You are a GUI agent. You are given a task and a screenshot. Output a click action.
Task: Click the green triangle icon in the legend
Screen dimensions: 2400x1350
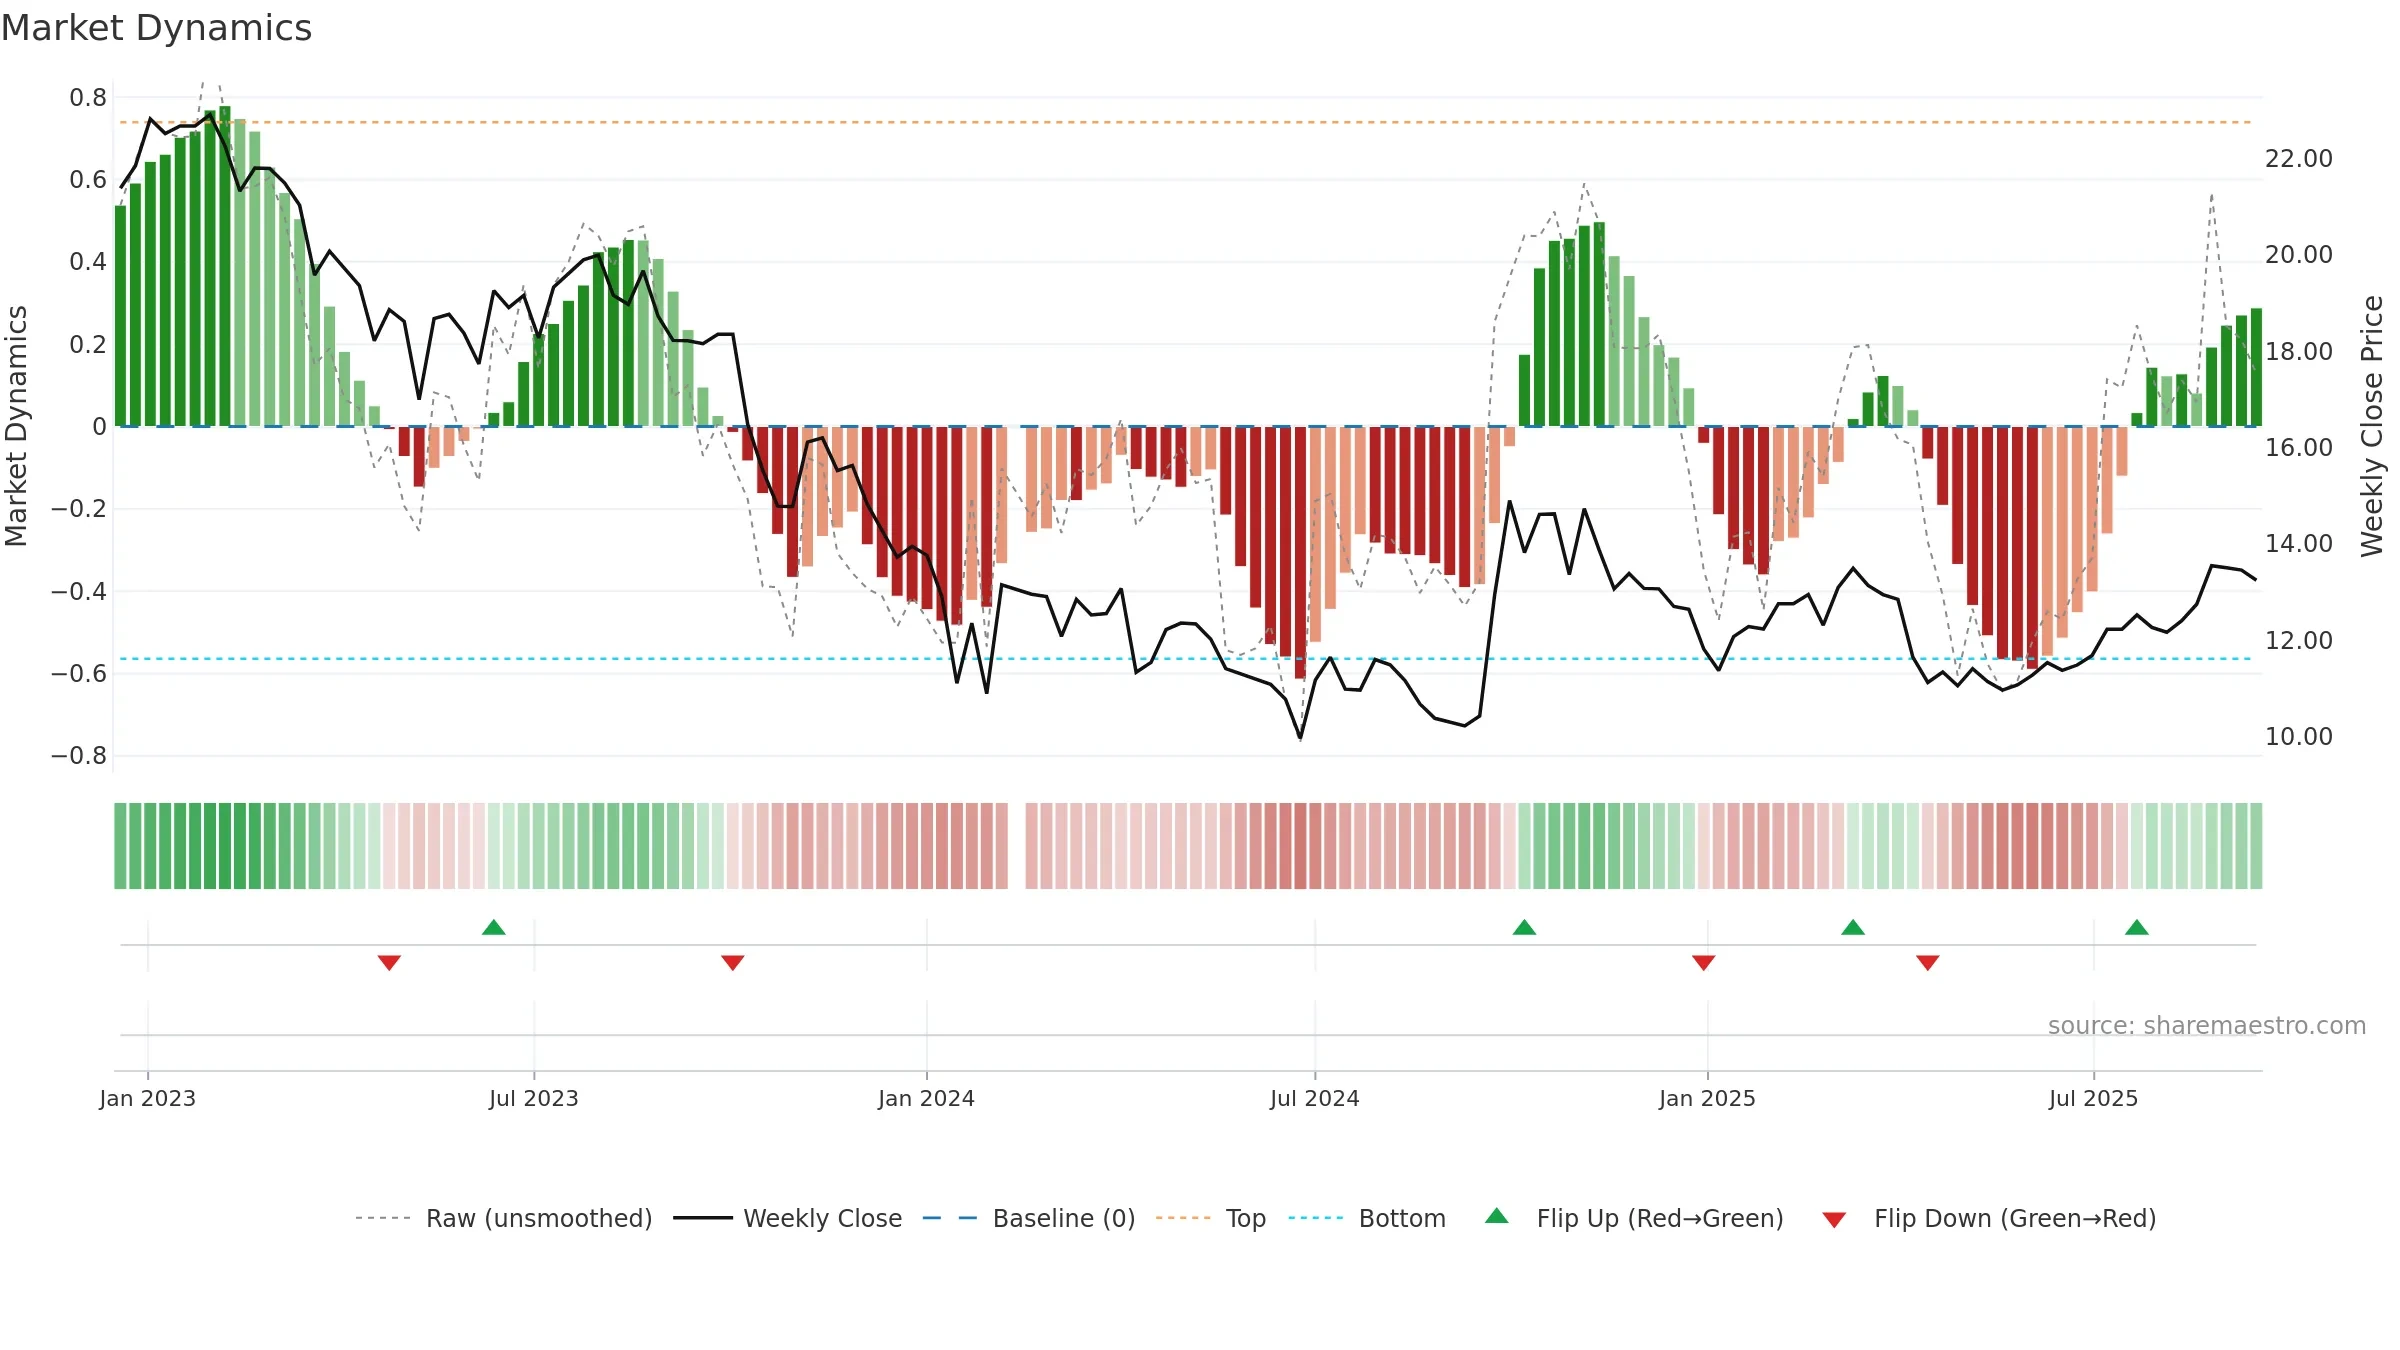coord(1497,1216)
